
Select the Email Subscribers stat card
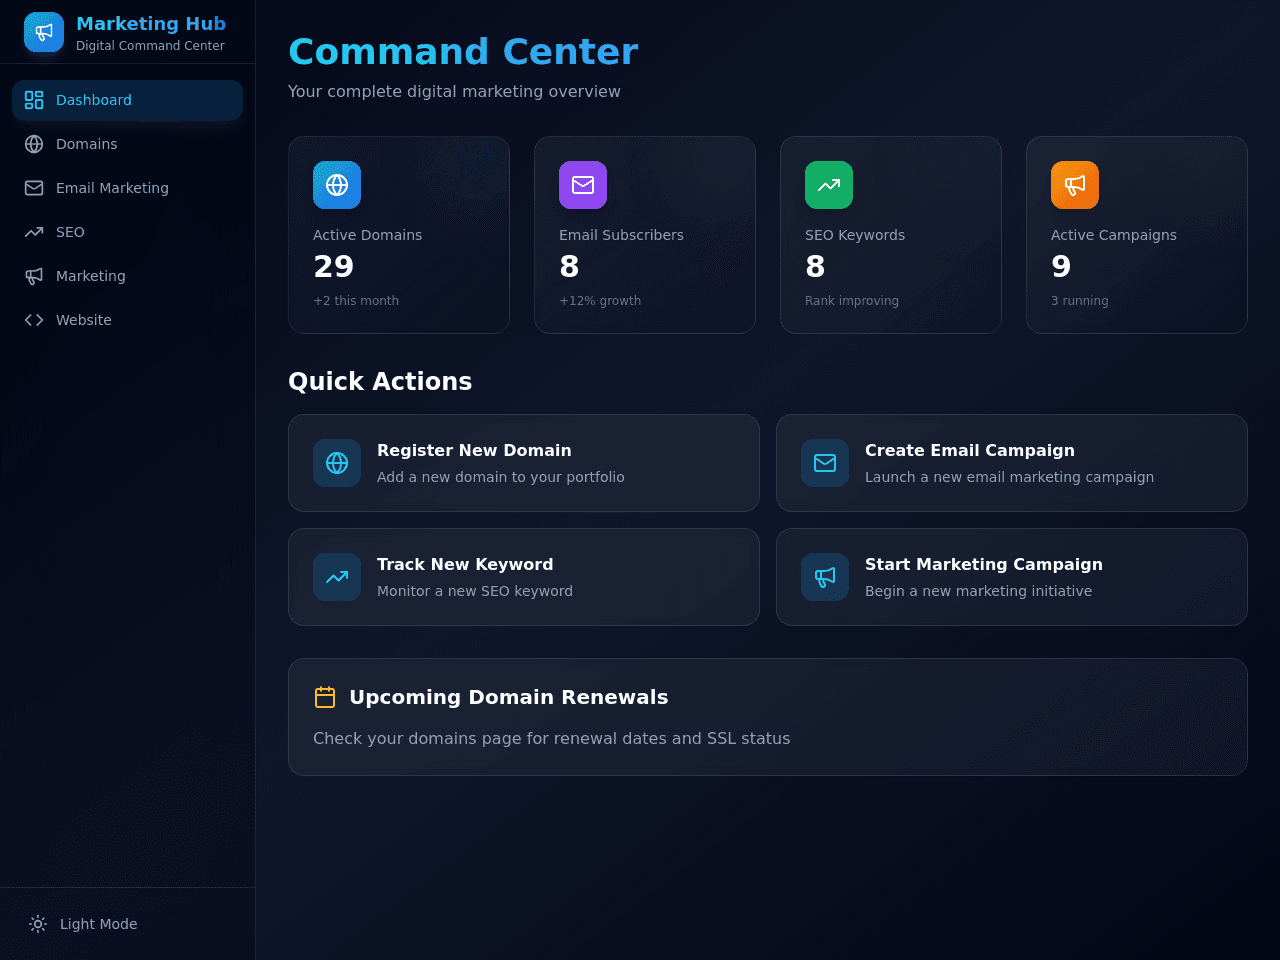point(645,235)
